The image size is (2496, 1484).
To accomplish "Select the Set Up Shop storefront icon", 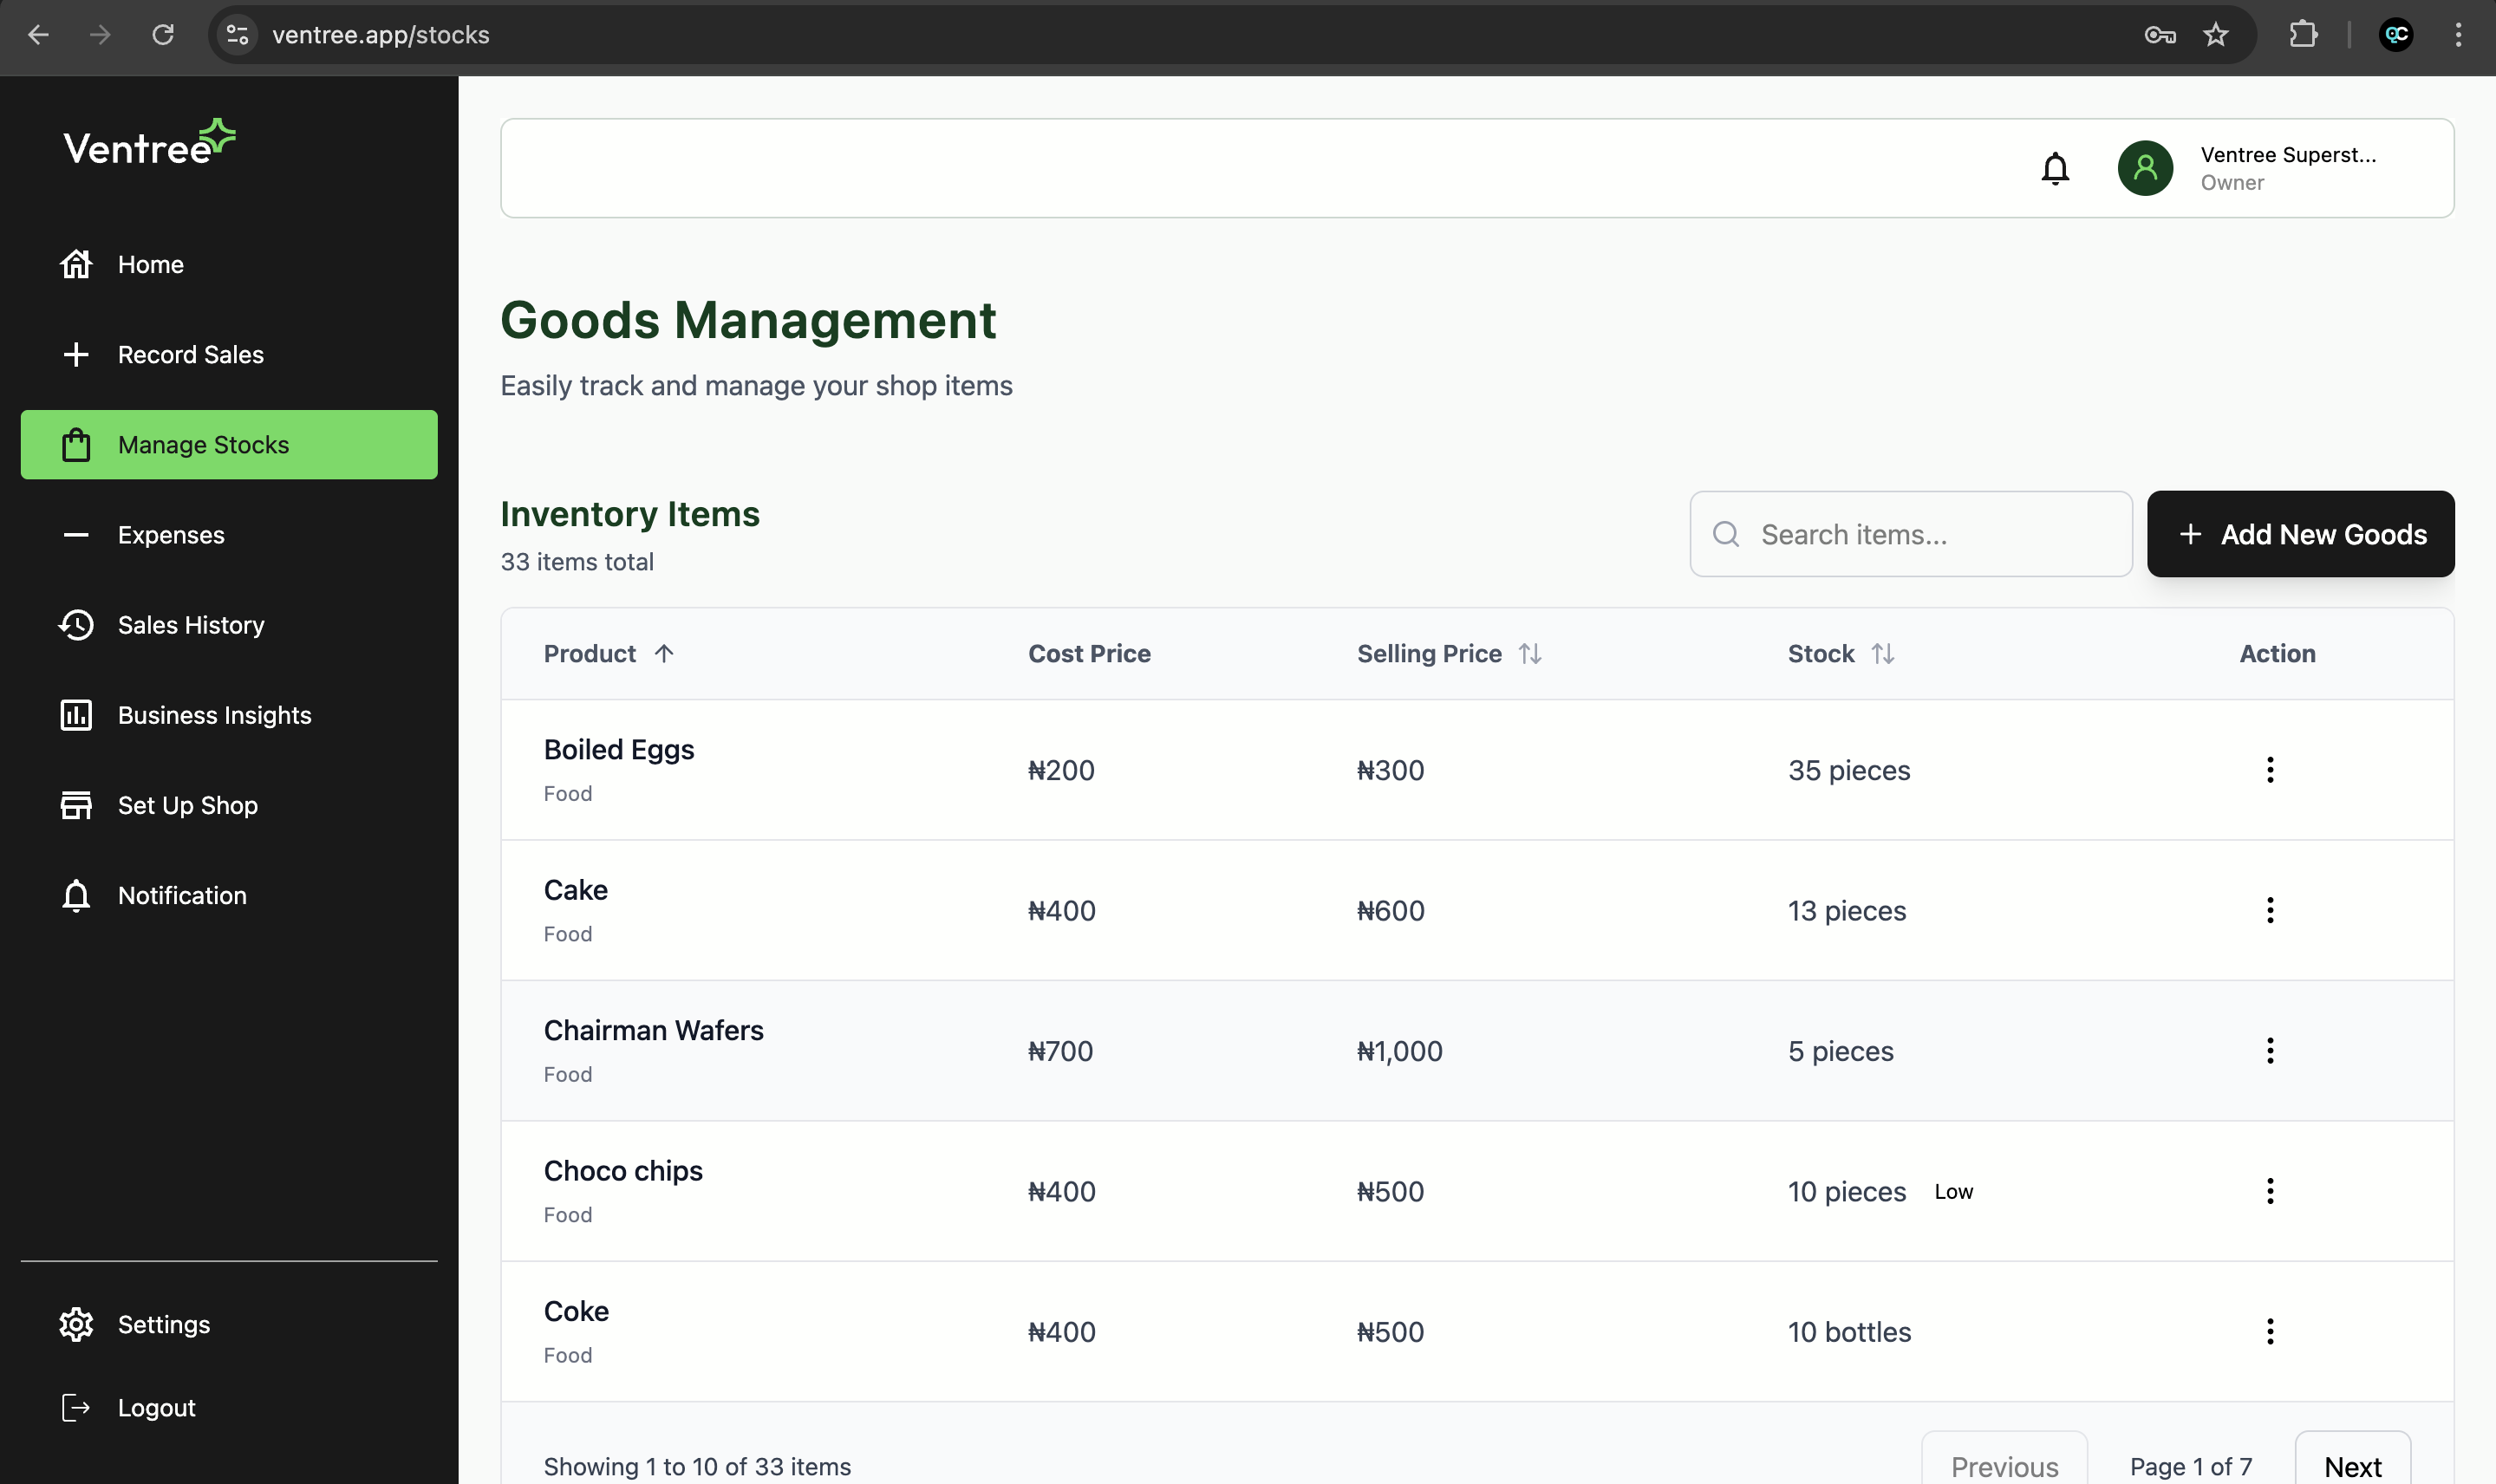I will click(77, 805).
